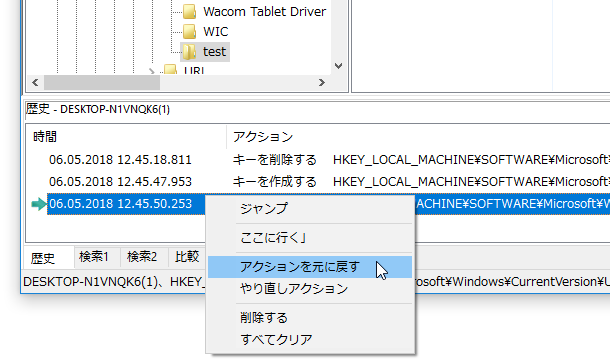
Task: Click キーを削除する action cell
Action: 274,160
